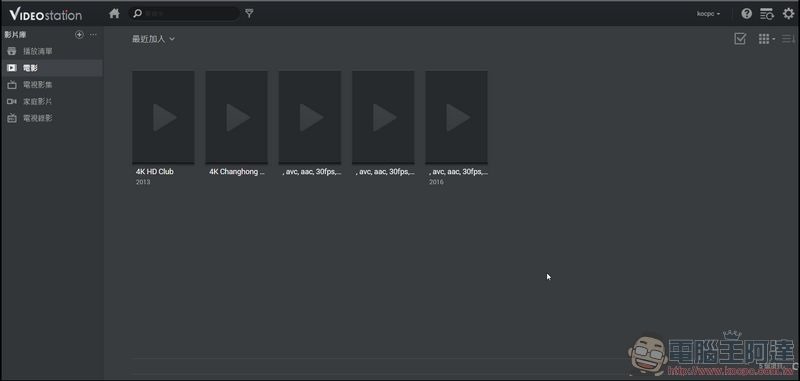Add a new collection with the plus icon
The width and height of the screenshot is (800, 381).
pyautogui.click(x=79, y=35)
